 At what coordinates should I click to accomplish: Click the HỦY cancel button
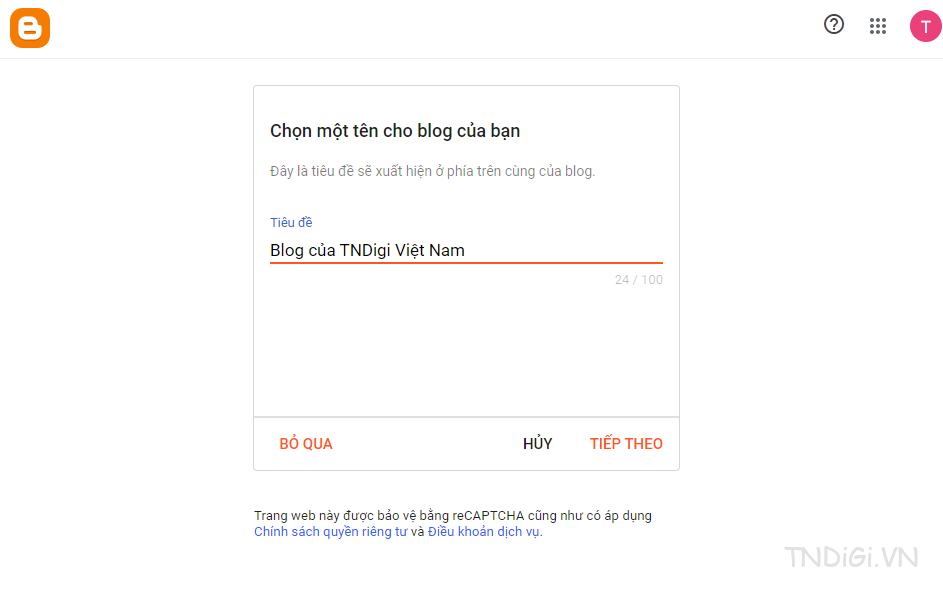(x=537, y=444)
